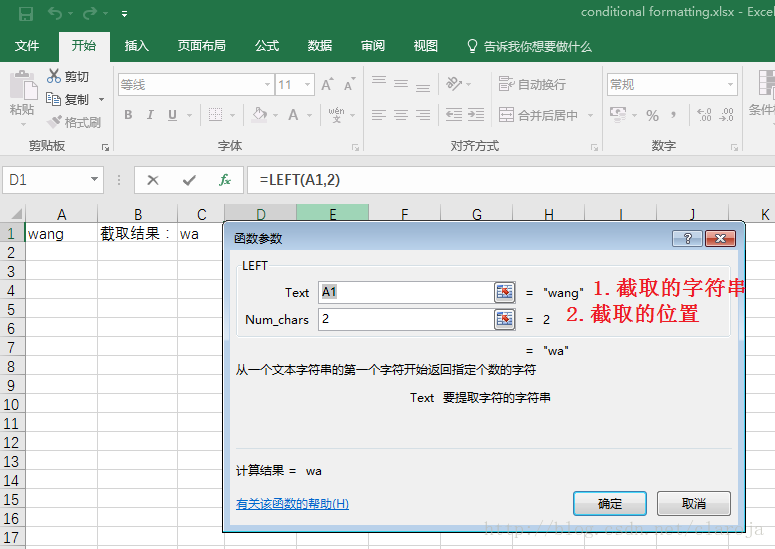
Task: Toggle Italic formatting
Action: coord(150,115)
